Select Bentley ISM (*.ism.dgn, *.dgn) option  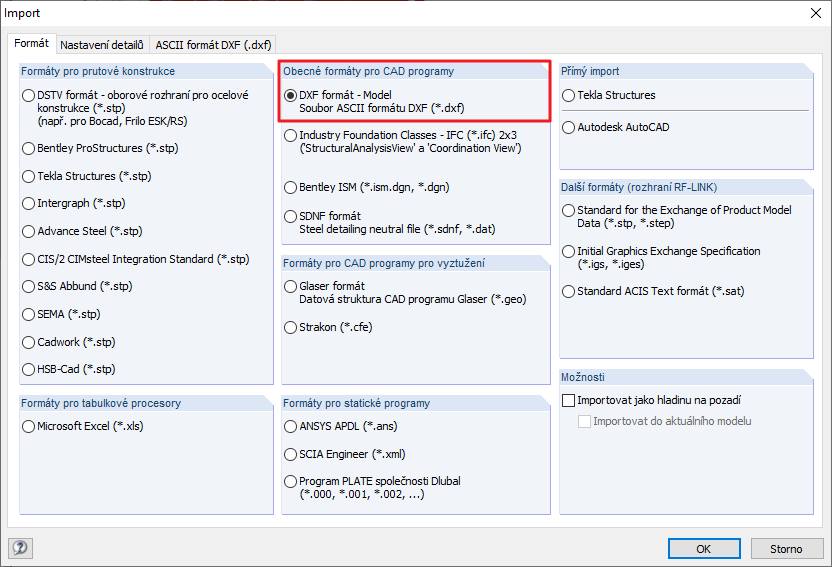[x=290, y=187]
